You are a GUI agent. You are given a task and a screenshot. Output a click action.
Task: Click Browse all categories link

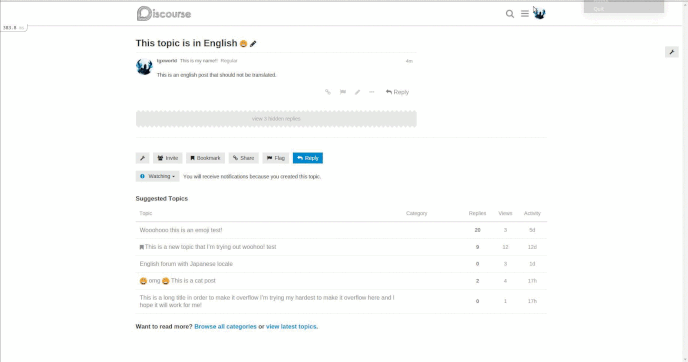(225, 326)
